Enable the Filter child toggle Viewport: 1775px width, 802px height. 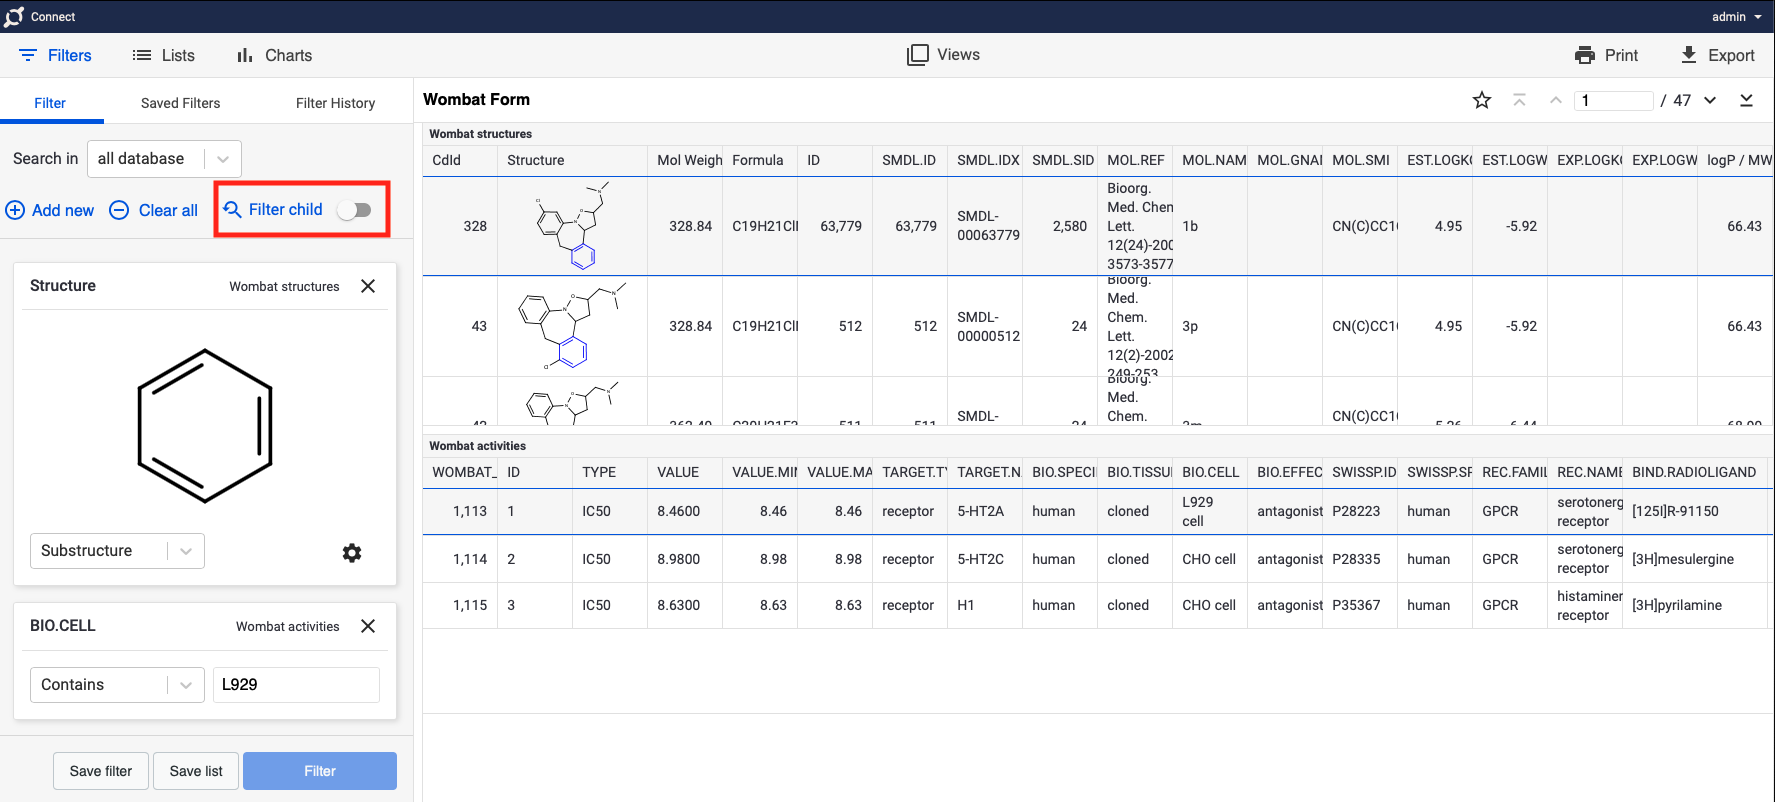click(x=354, y=210)
